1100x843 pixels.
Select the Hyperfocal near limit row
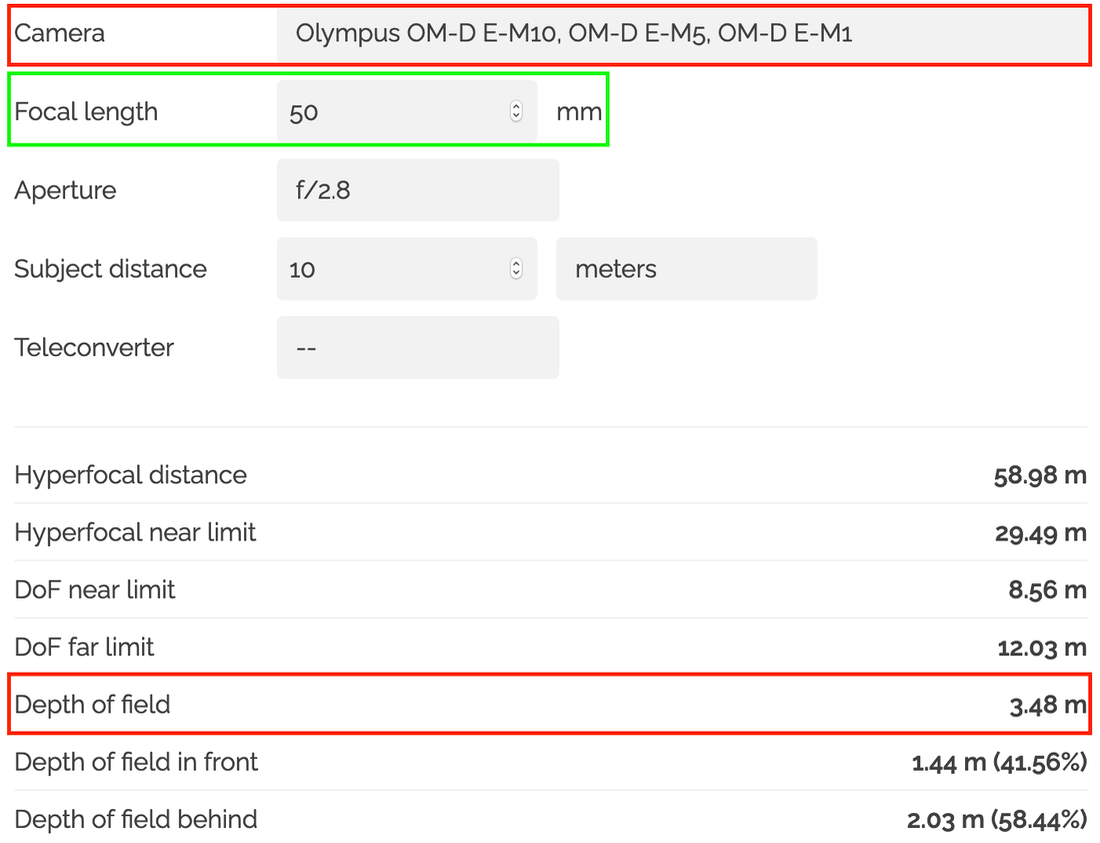pyautogui.click(x=551, y=532)
